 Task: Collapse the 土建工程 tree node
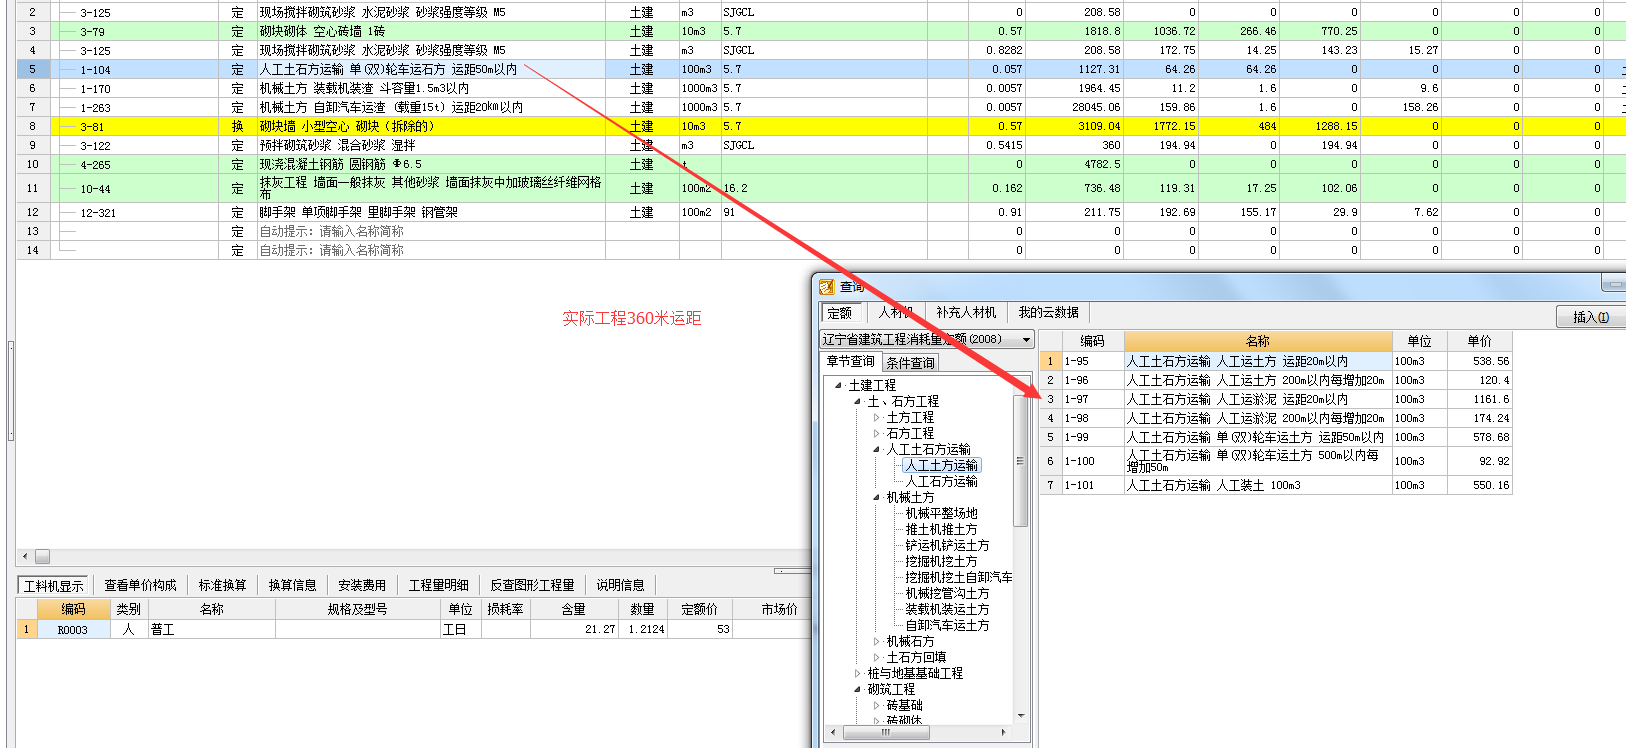[839, 385]
